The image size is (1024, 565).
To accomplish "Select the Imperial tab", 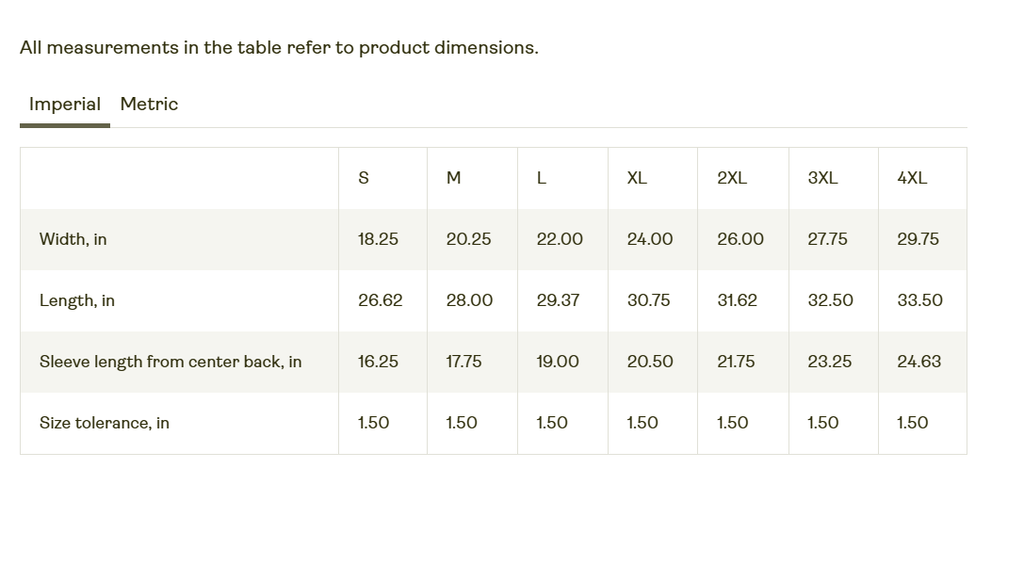I will (64, 104).
